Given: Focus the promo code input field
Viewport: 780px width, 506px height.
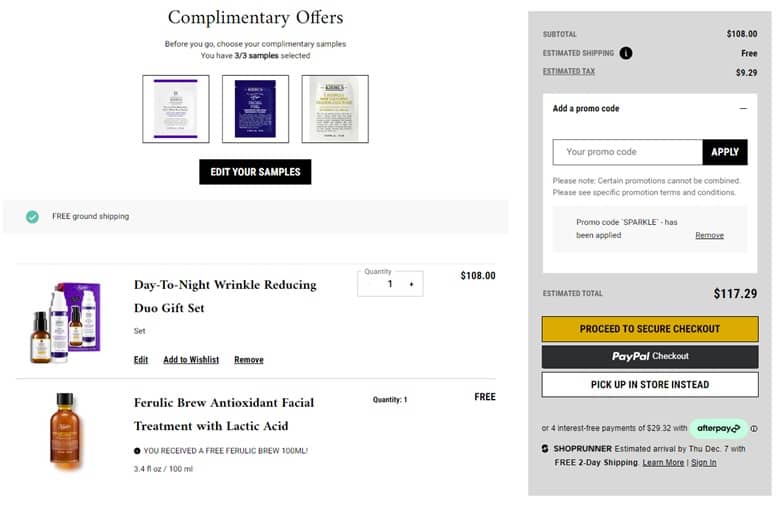Looking at the screenshot, I should point(628,152).
